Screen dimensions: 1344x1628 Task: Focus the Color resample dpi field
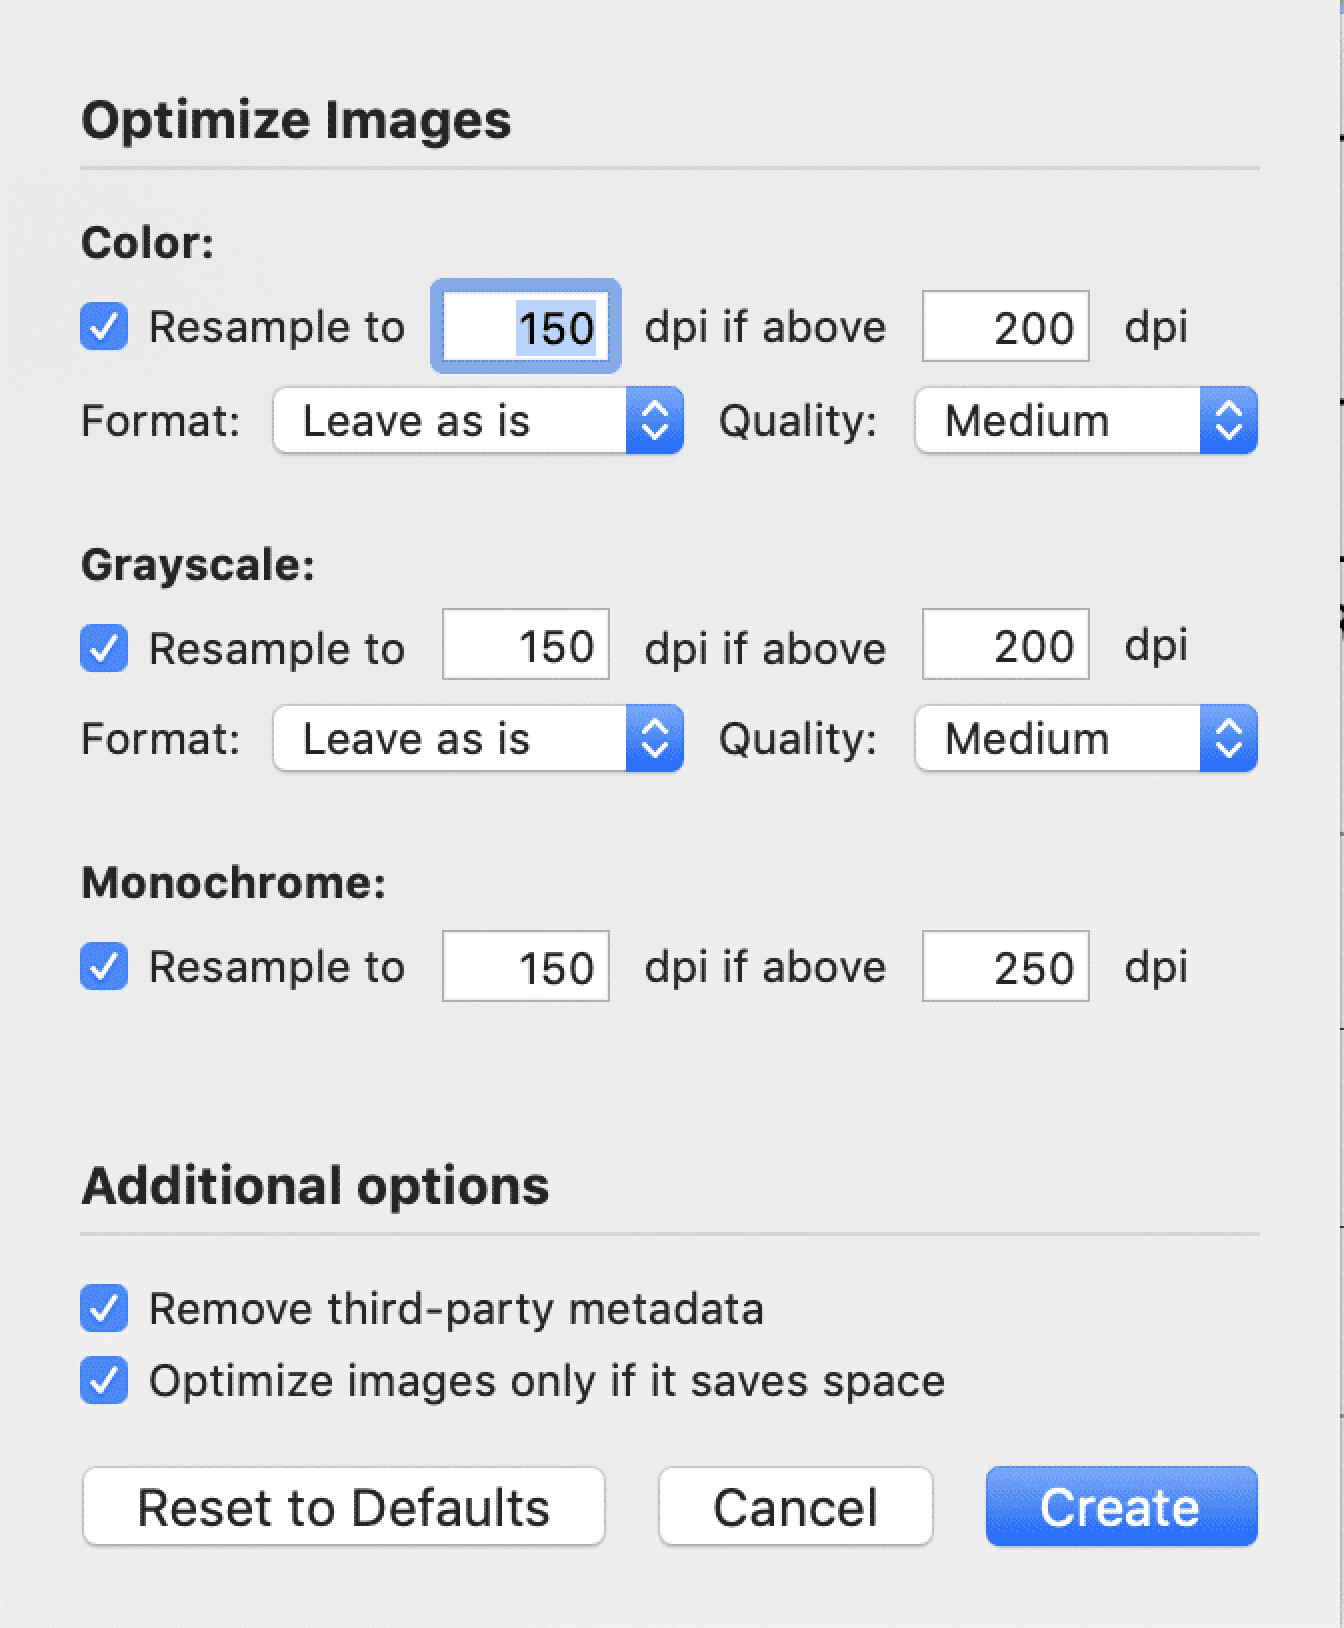(x=526, y=327)
